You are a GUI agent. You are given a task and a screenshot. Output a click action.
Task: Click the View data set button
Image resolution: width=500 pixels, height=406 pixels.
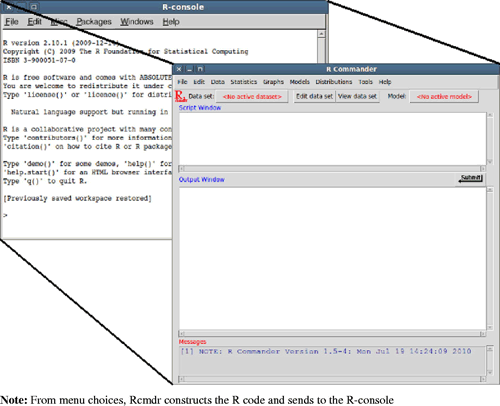coord(357,96)
